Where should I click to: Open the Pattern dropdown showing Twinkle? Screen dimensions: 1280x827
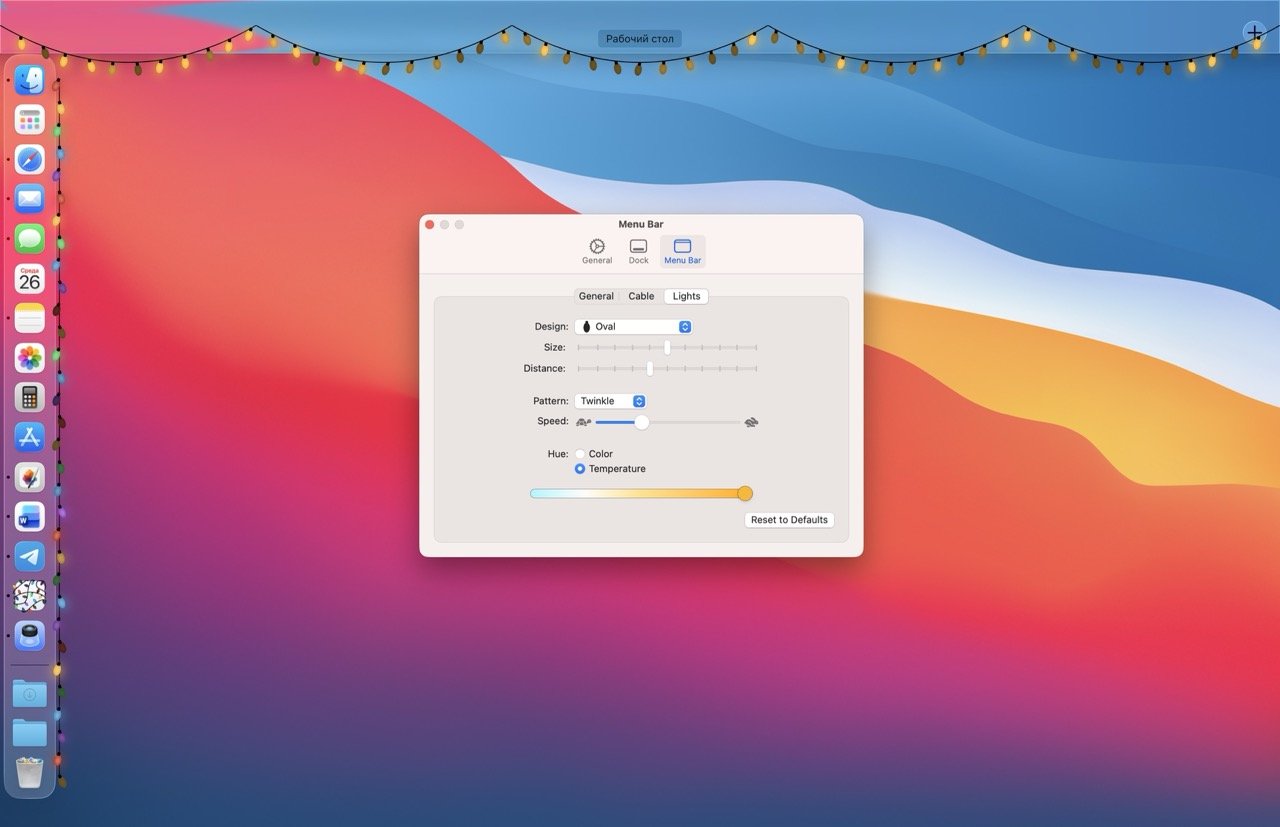(x=610, y=400)
